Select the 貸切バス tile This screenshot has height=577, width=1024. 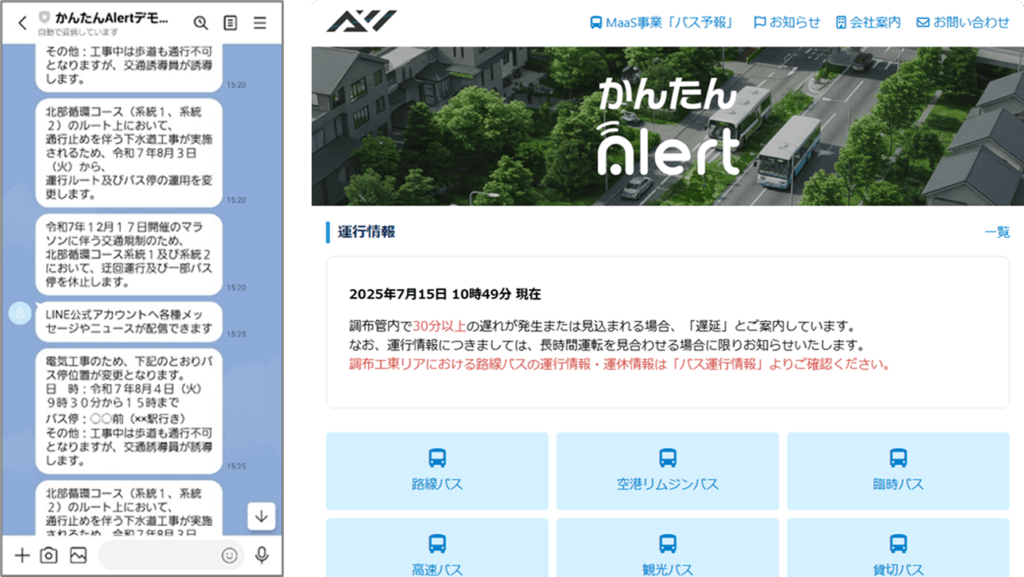898,548
